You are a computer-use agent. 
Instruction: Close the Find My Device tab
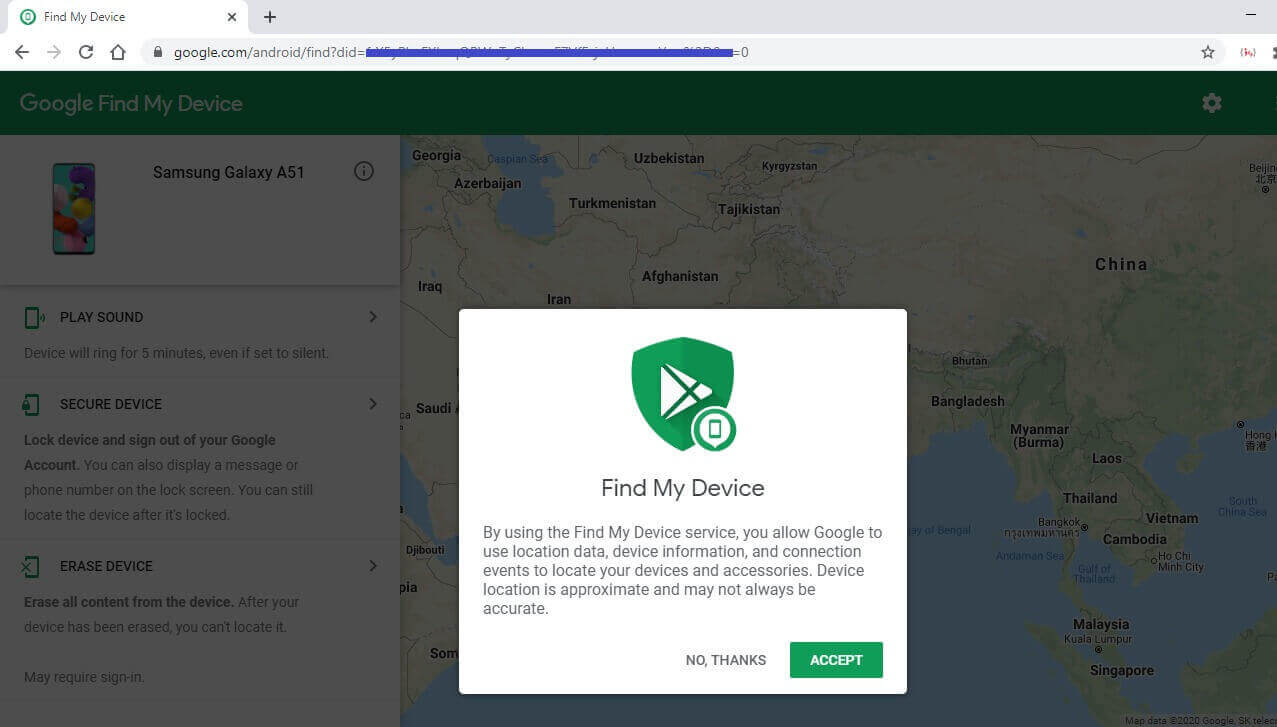[232, 17]
